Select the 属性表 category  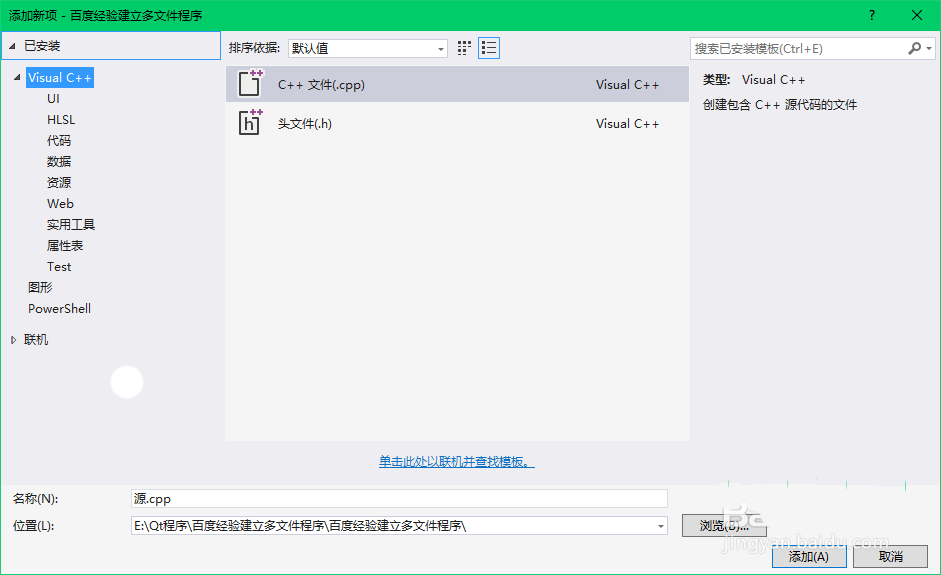(65, 245)
